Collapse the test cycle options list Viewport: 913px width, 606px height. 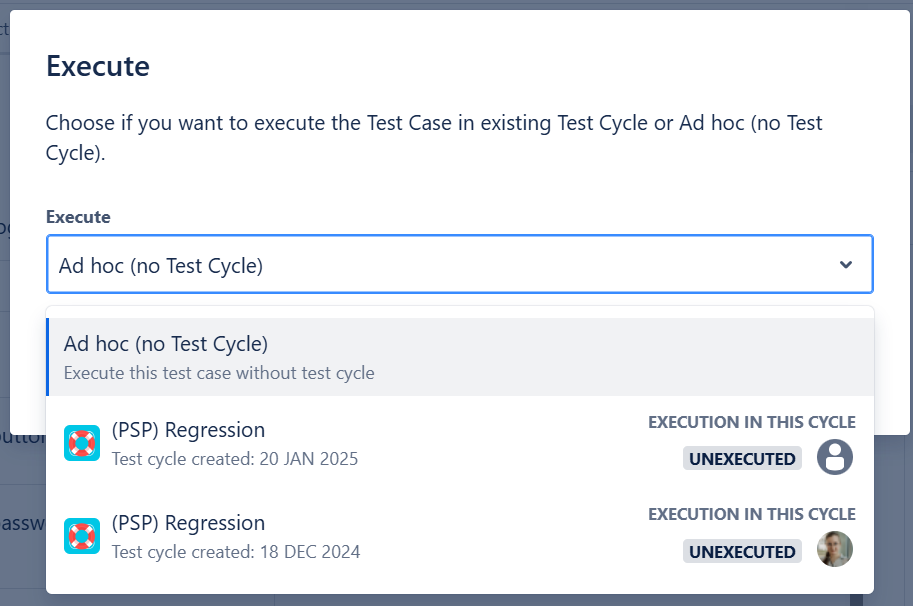point(845,264)
